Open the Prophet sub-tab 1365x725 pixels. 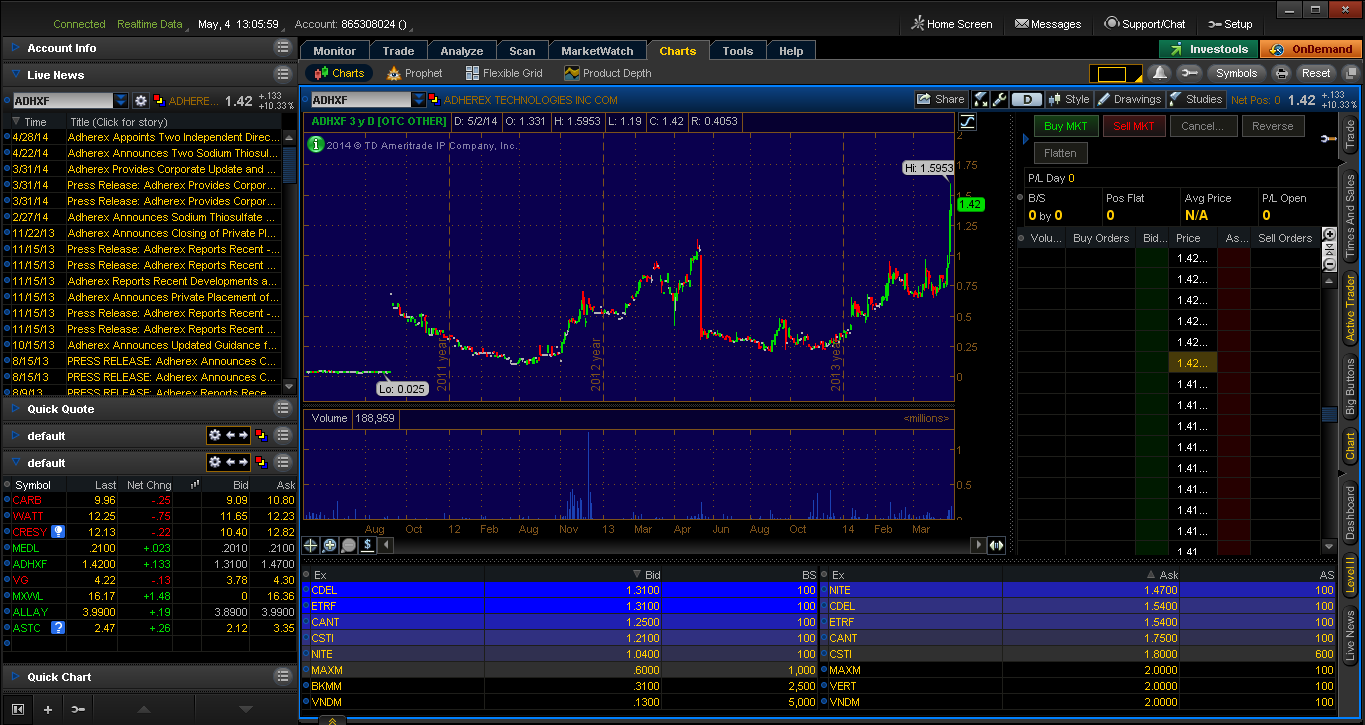415,73
